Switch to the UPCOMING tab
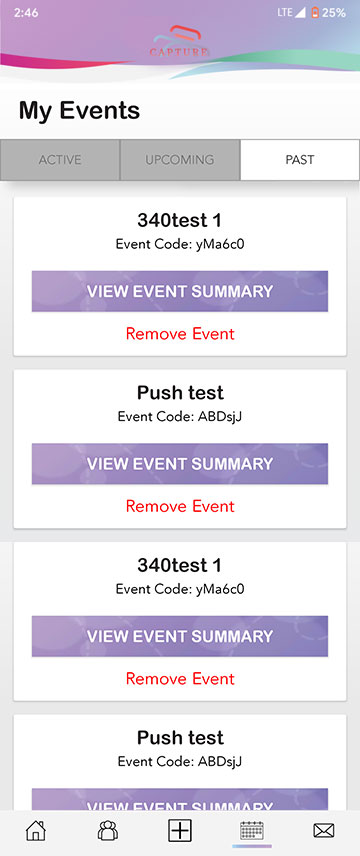The width and height of the screenshot is (360, 856). point(180,160)
